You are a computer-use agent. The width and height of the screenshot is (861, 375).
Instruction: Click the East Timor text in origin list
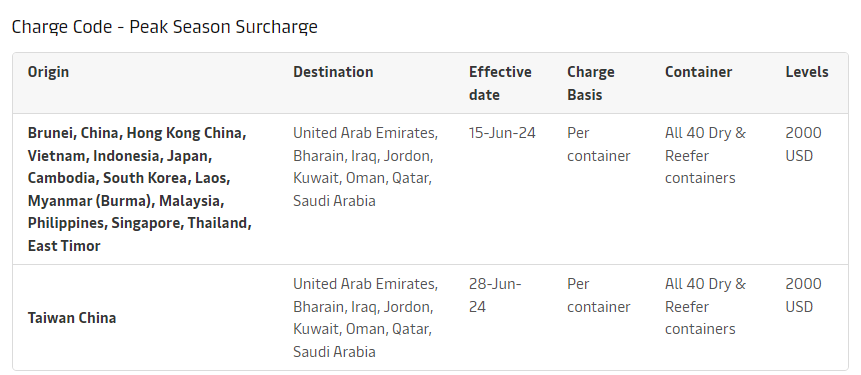coord(64,246)
